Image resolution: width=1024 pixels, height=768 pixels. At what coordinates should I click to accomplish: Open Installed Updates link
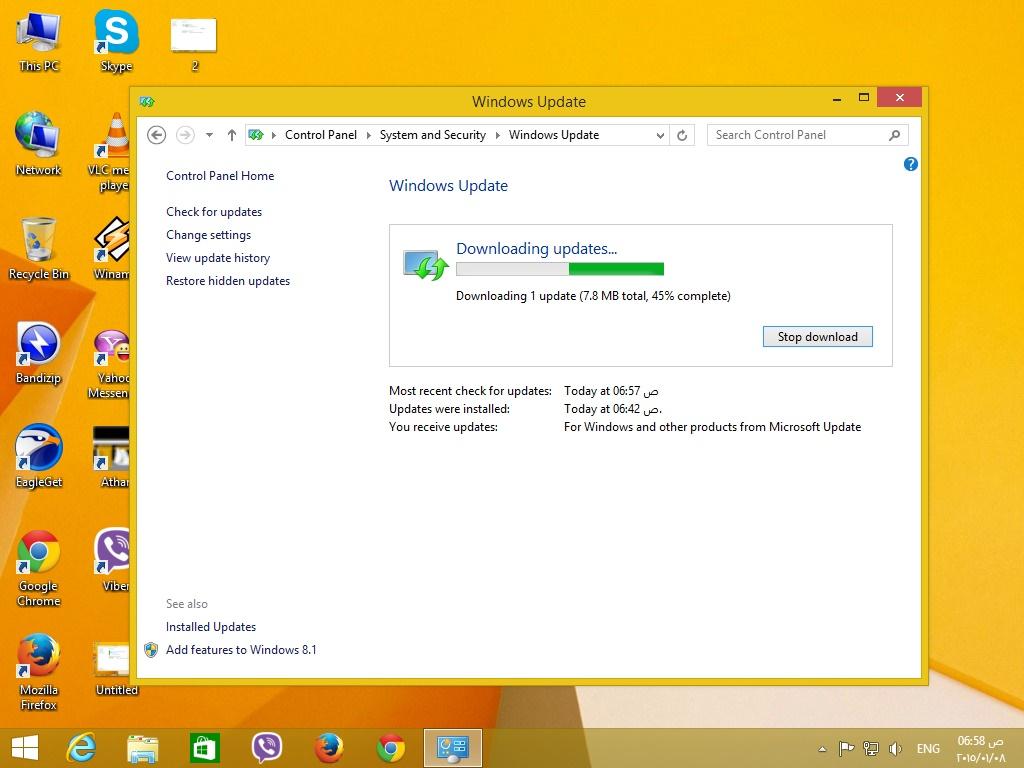pyautogui.click(x=211, y=627)
